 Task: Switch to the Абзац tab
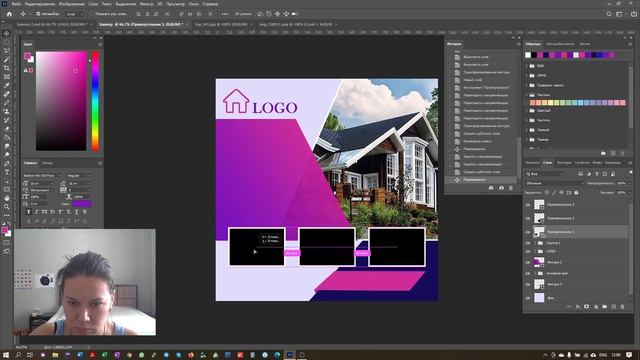click(x=48, y=163)
